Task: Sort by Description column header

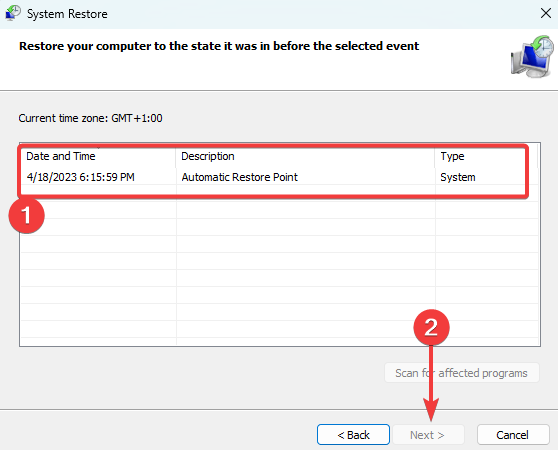Action: (x=305, y=156)
